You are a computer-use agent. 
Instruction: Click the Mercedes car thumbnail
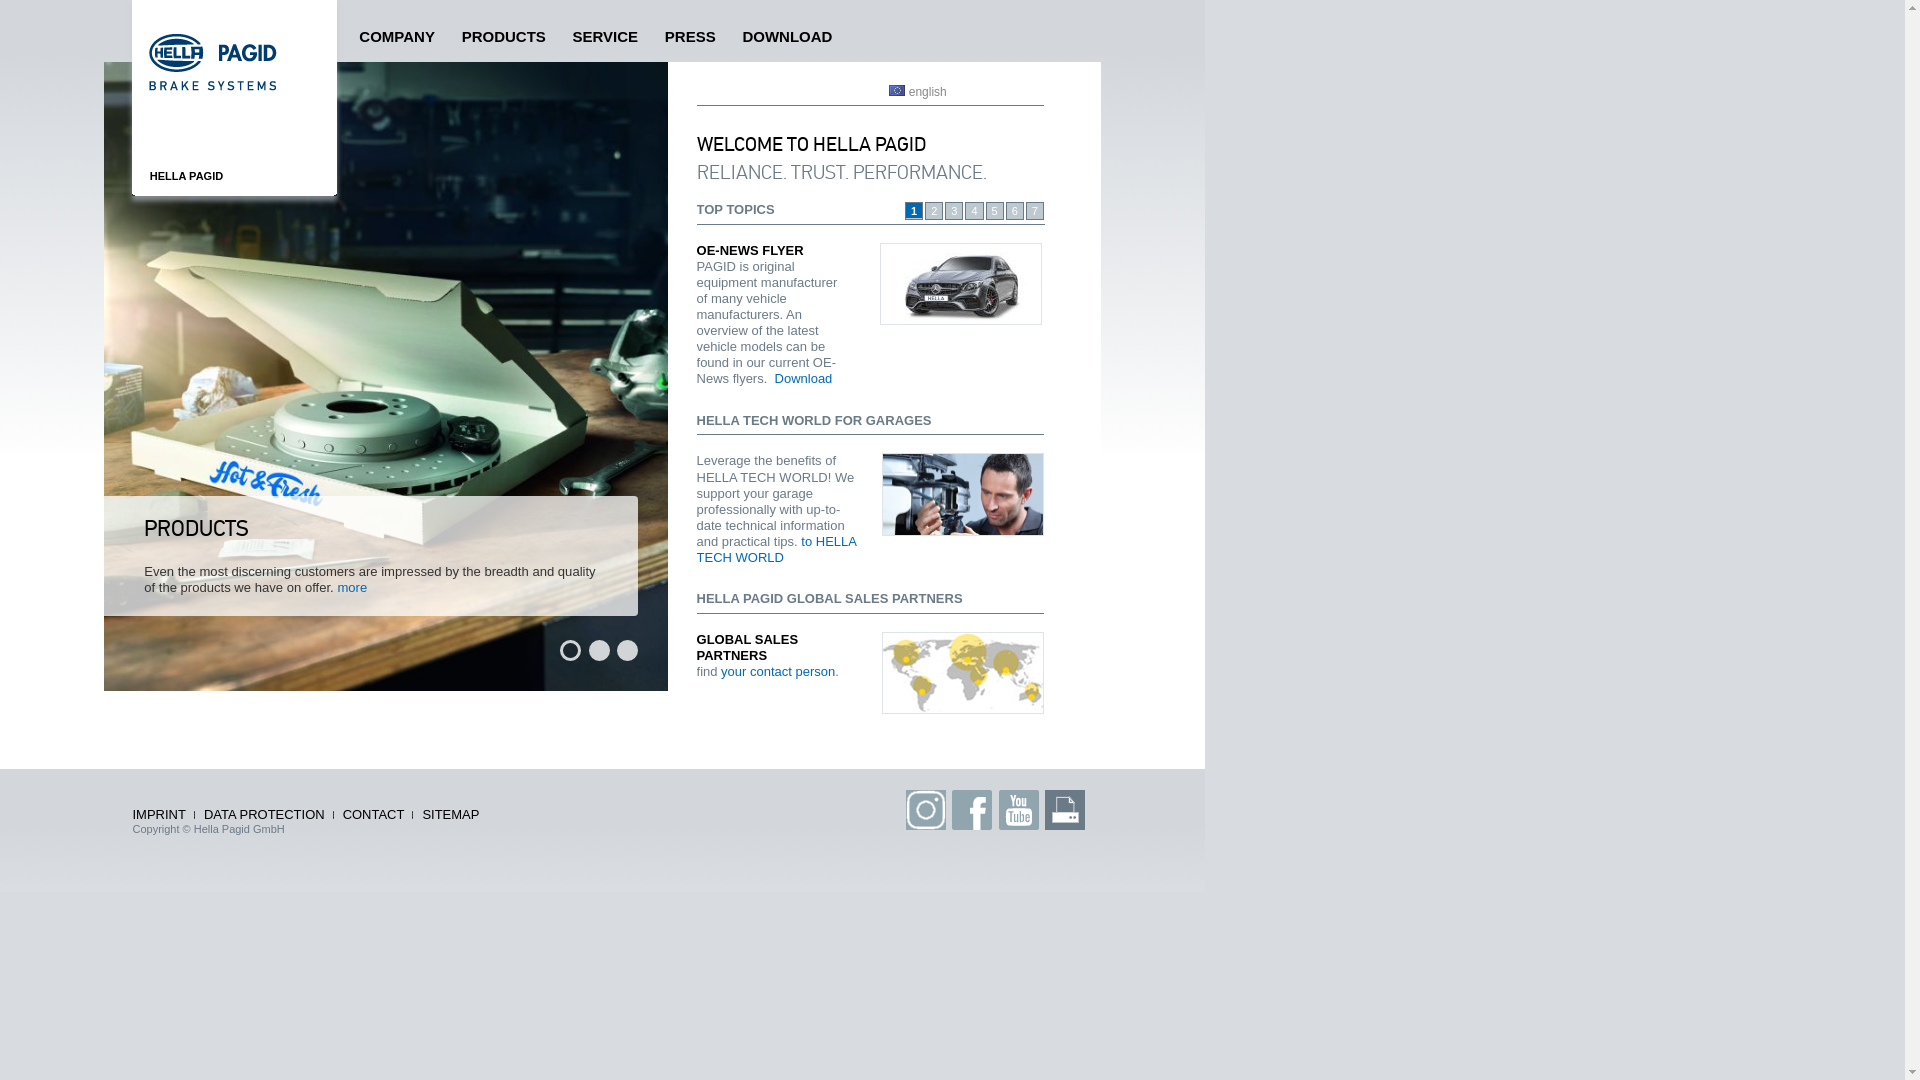pyautogui.click(x=961, y=284)
